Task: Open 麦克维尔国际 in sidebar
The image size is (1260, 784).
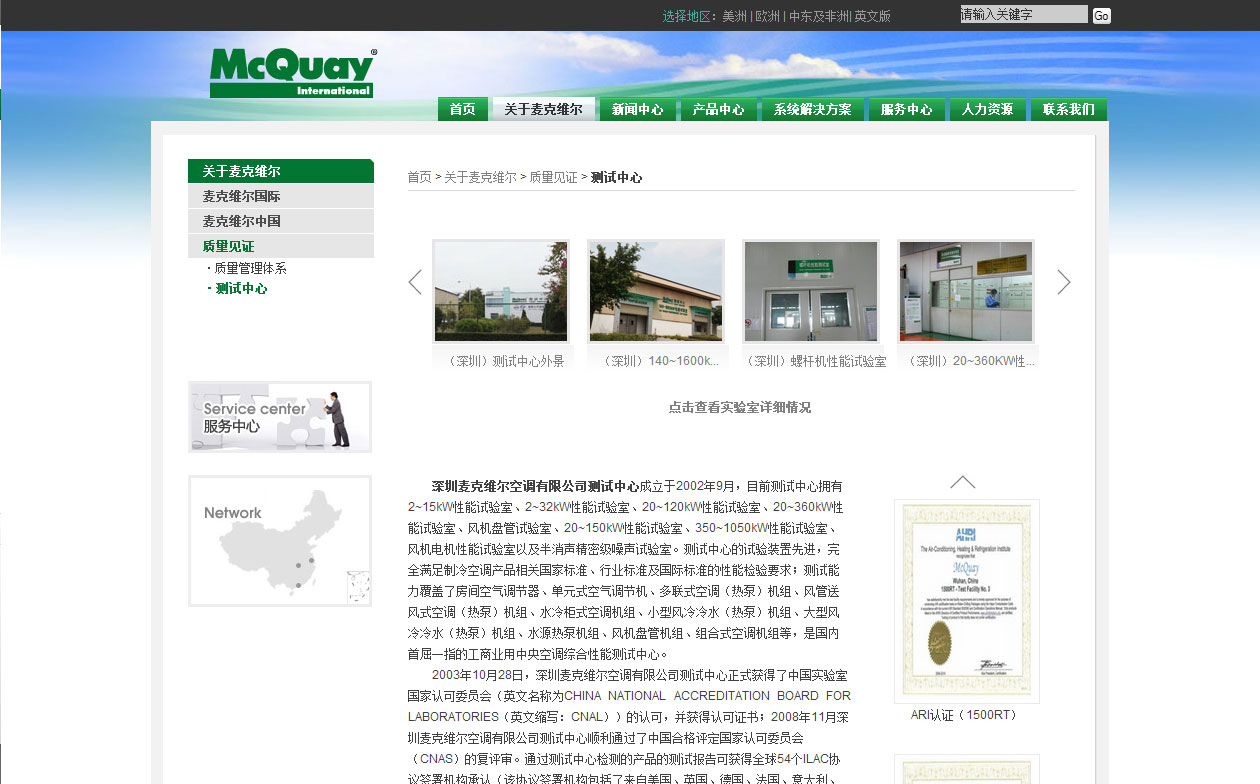Action: pos(281,196)
